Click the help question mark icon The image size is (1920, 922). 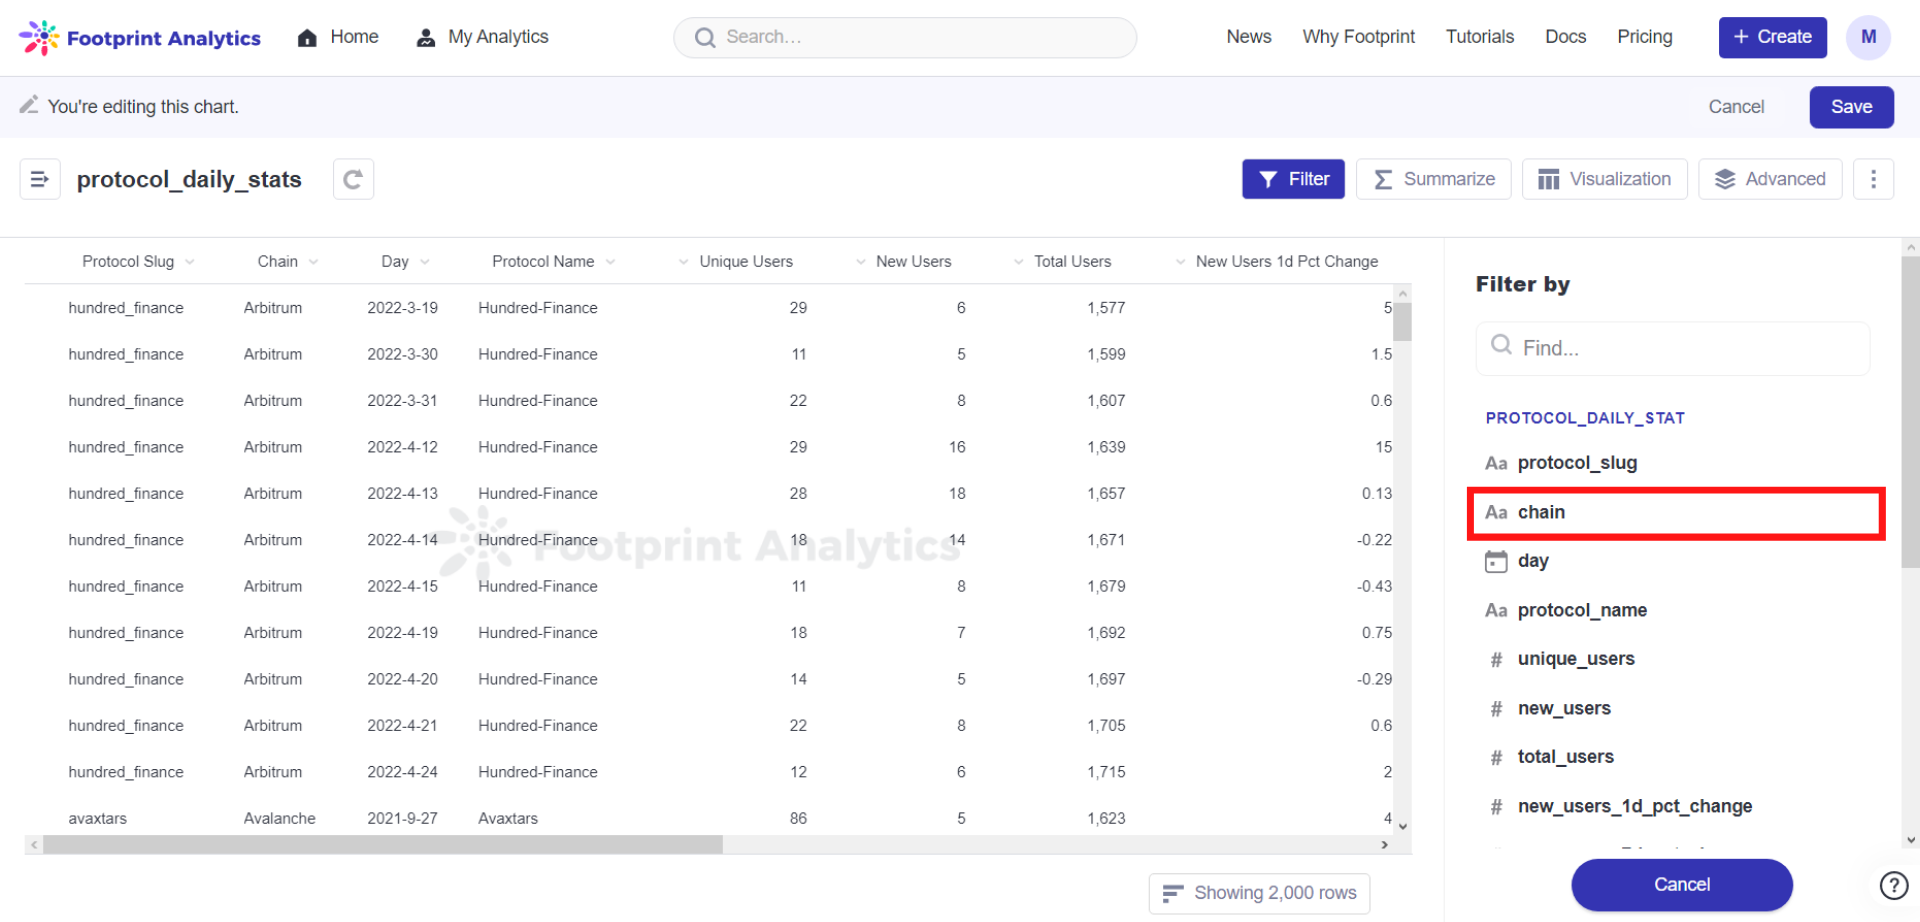coord(1893,885)
